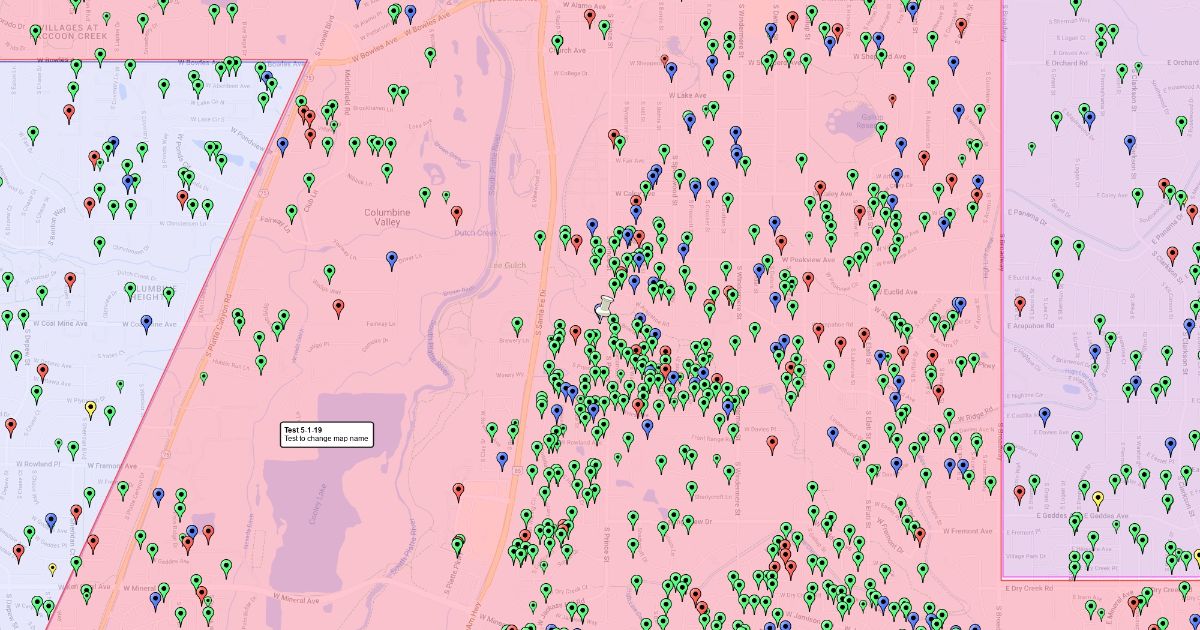This screenshot has width=1200, height=630.
Task: Click the small green pin below Hubble Run Ln
Action: click(204, 378)
